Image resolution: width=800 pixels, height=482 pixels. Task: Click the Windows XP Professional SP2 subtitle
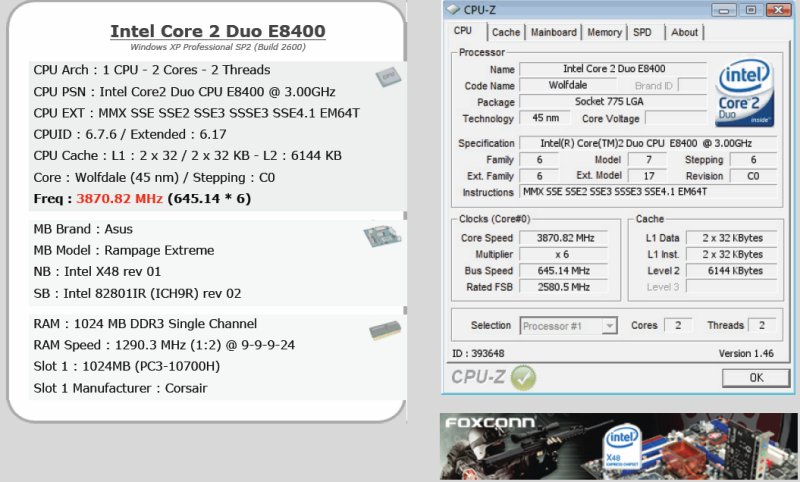(x=218, y=47)
